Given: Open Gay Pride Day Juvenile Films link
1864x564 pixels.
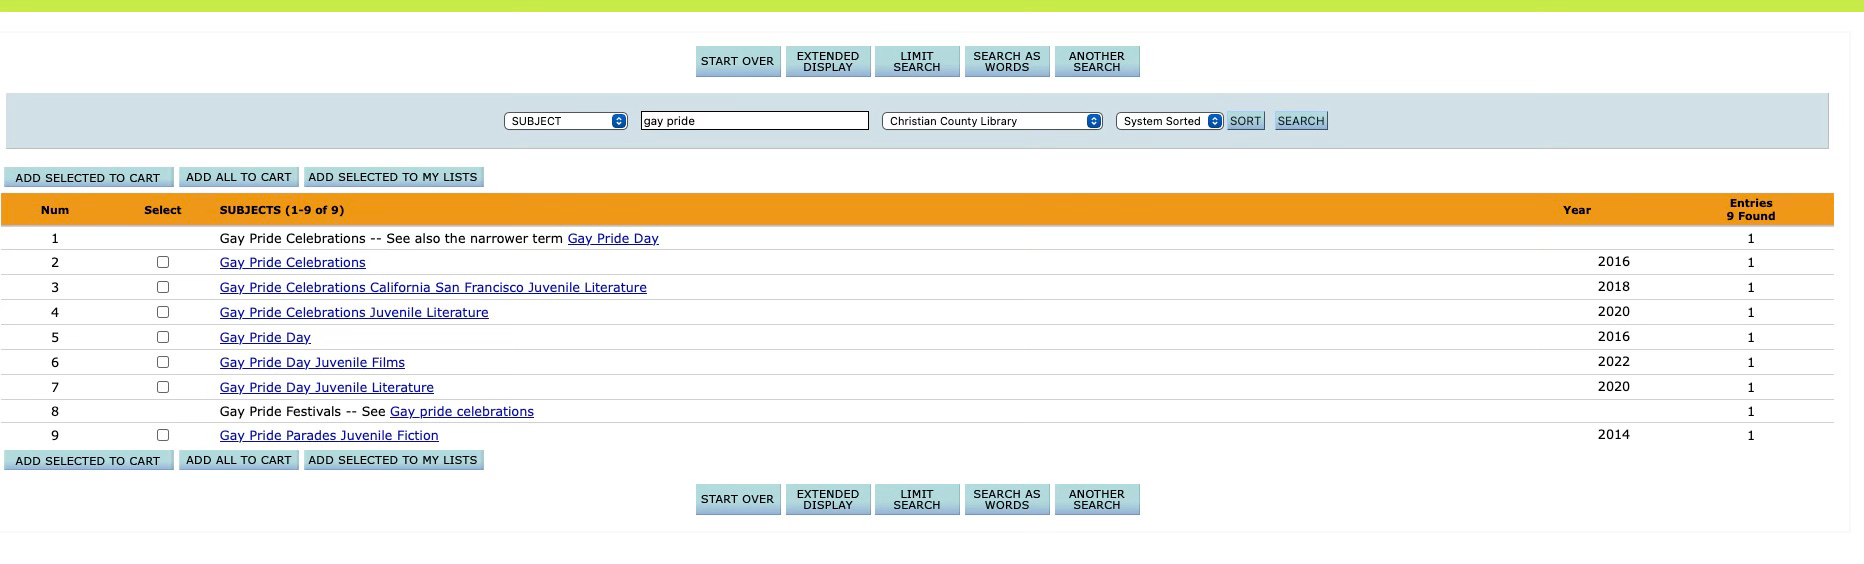Looking at the screenshot, I should (312, 362).
